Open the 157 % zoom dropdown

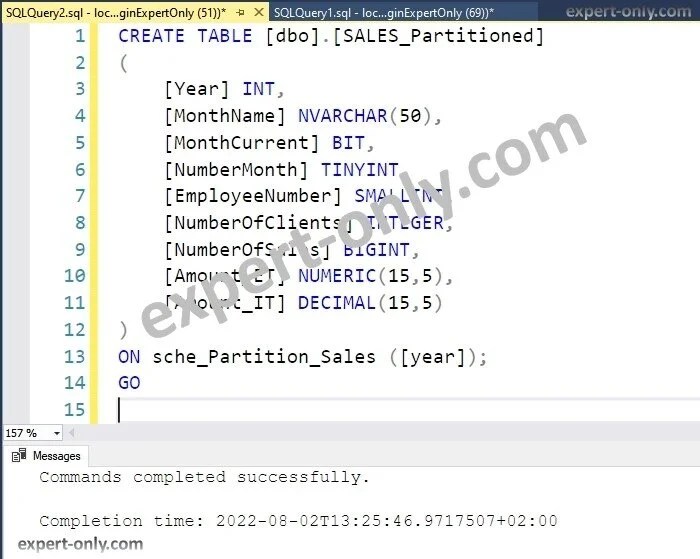(57, 433)
